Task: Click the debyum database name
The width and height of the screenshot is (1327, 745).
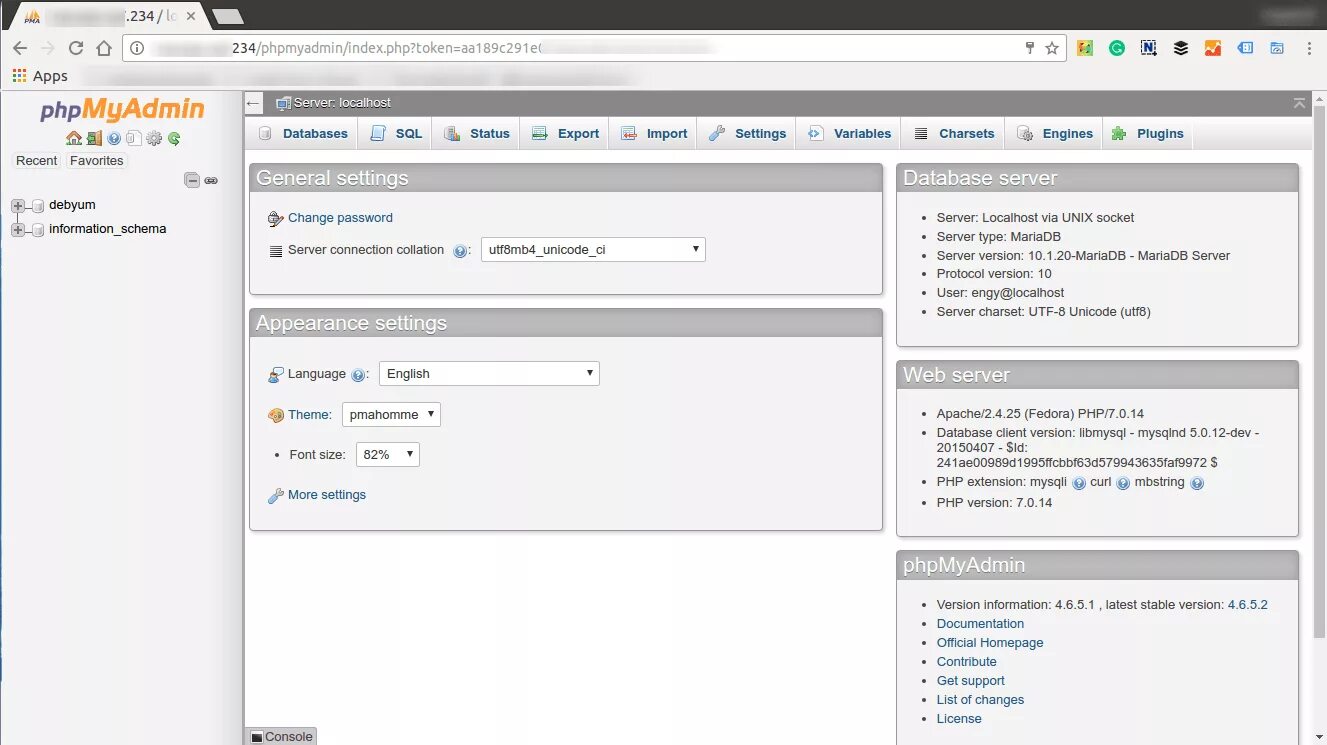Action: click(x=72, y=205)
